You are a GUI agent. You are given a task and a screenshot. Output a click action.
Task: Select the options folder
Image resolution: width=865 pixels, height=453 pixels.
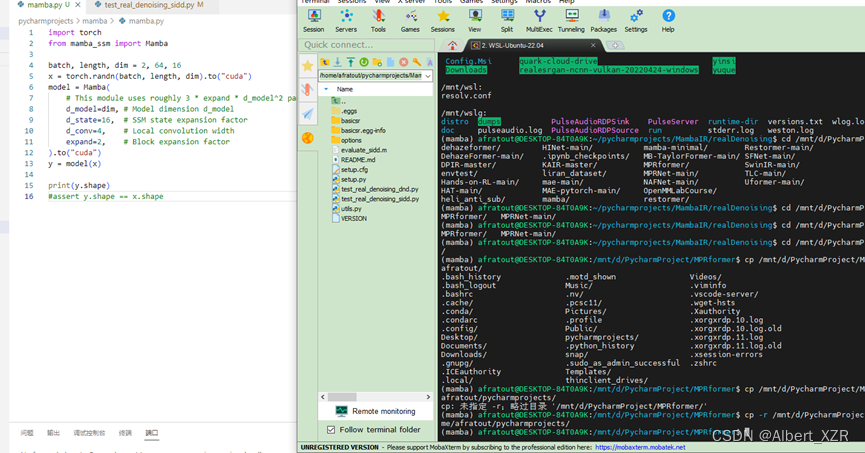[x=346, y=141]
